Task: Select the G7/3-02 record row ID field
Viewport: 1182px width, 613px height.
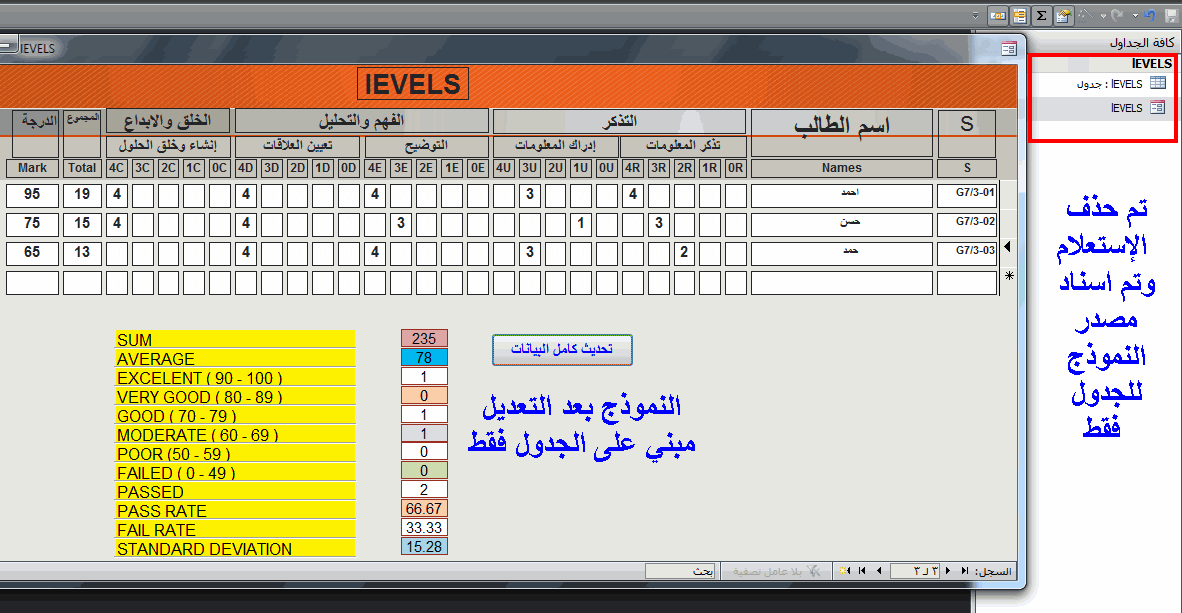Action: pyautogui.click(x=967, y=224)
